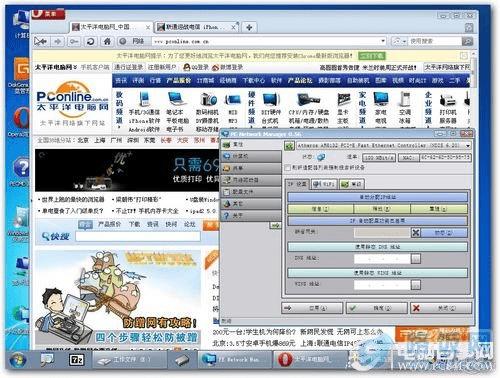This screenshot has height=378, width=500.
Task: Click the 确定(O) button with green check
Action: click(x=377, y=308)
